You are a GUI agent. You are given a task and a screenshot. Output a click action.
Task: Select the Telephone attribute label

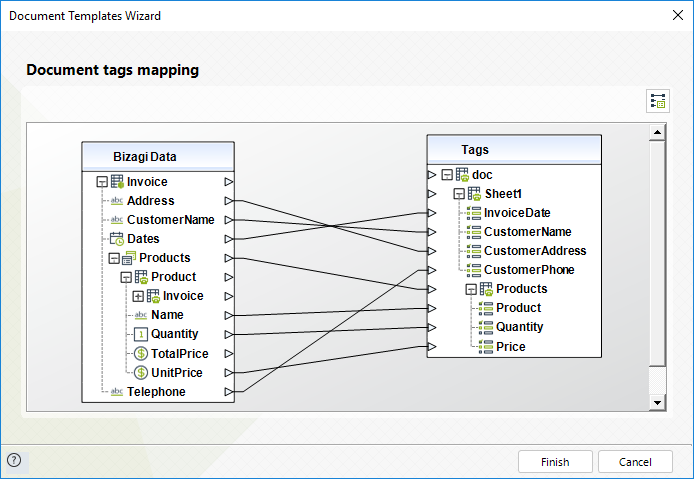(156, 392)
